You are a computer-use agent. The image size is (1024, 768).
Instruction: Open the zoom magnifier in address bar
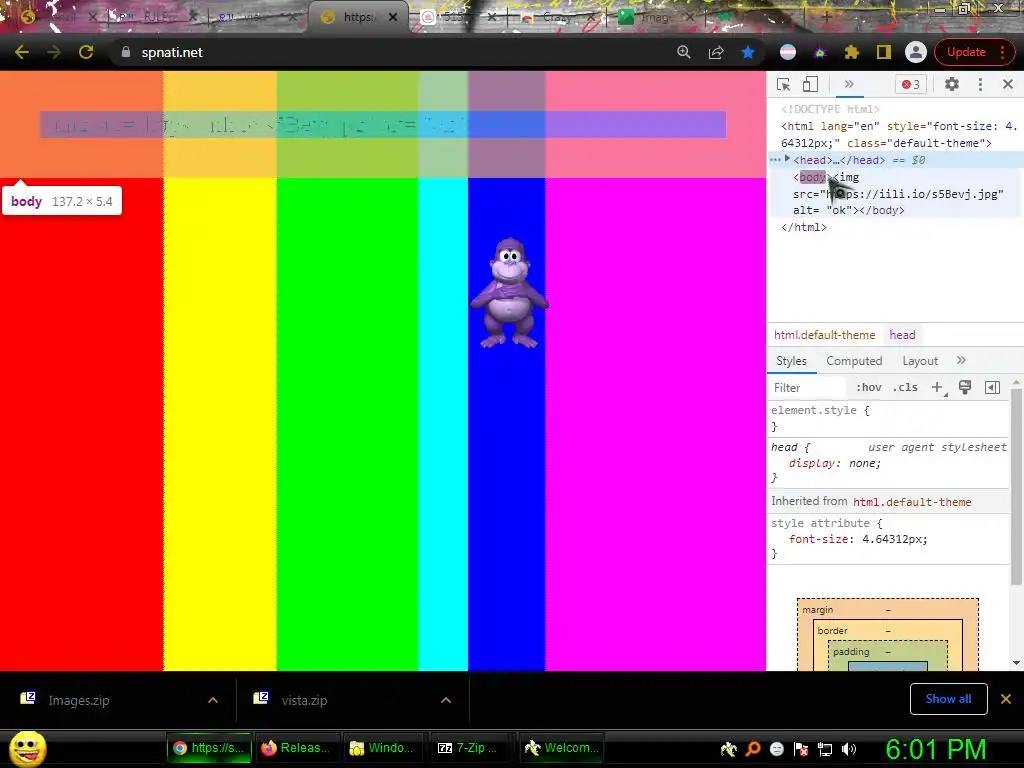(684, 52)
